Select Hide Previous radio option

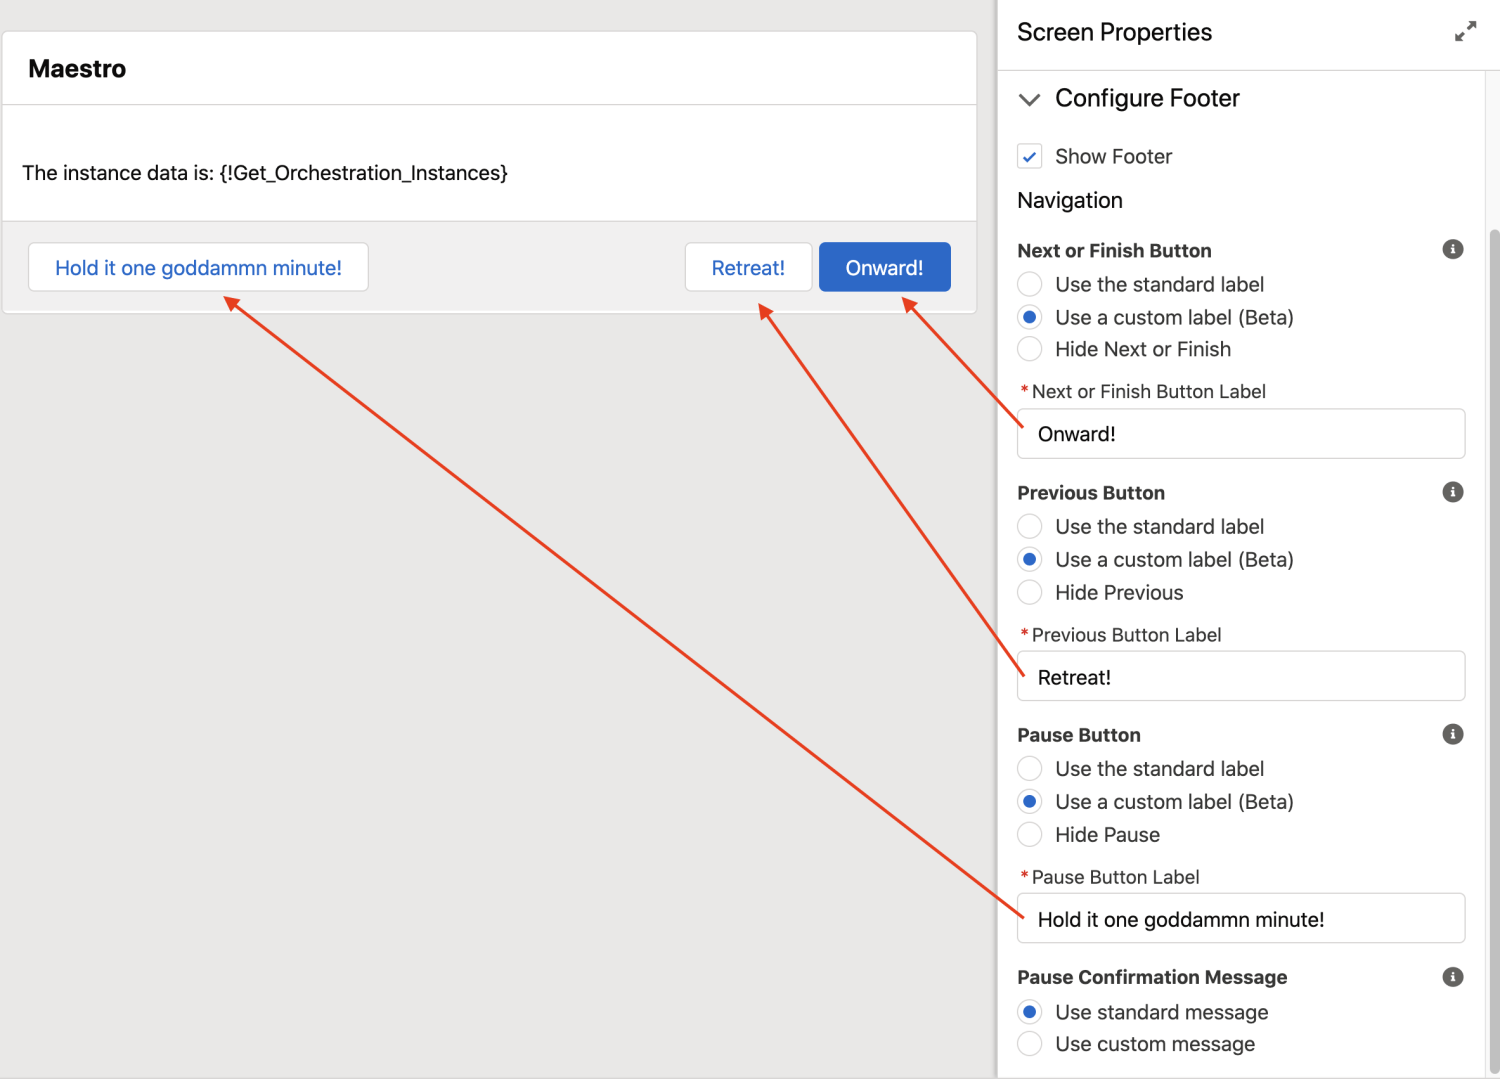click(x=1030, y=593)
